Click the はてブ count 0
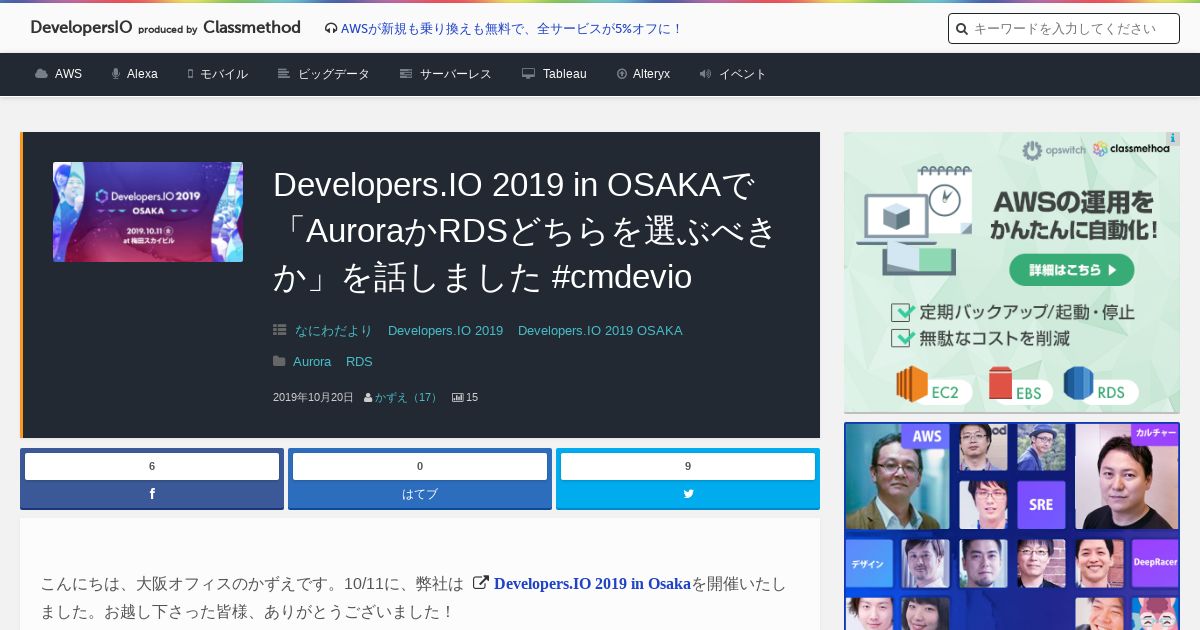The height and width of the screenshot is (630, 1200). pyautogui.click(x=420, y=466)
